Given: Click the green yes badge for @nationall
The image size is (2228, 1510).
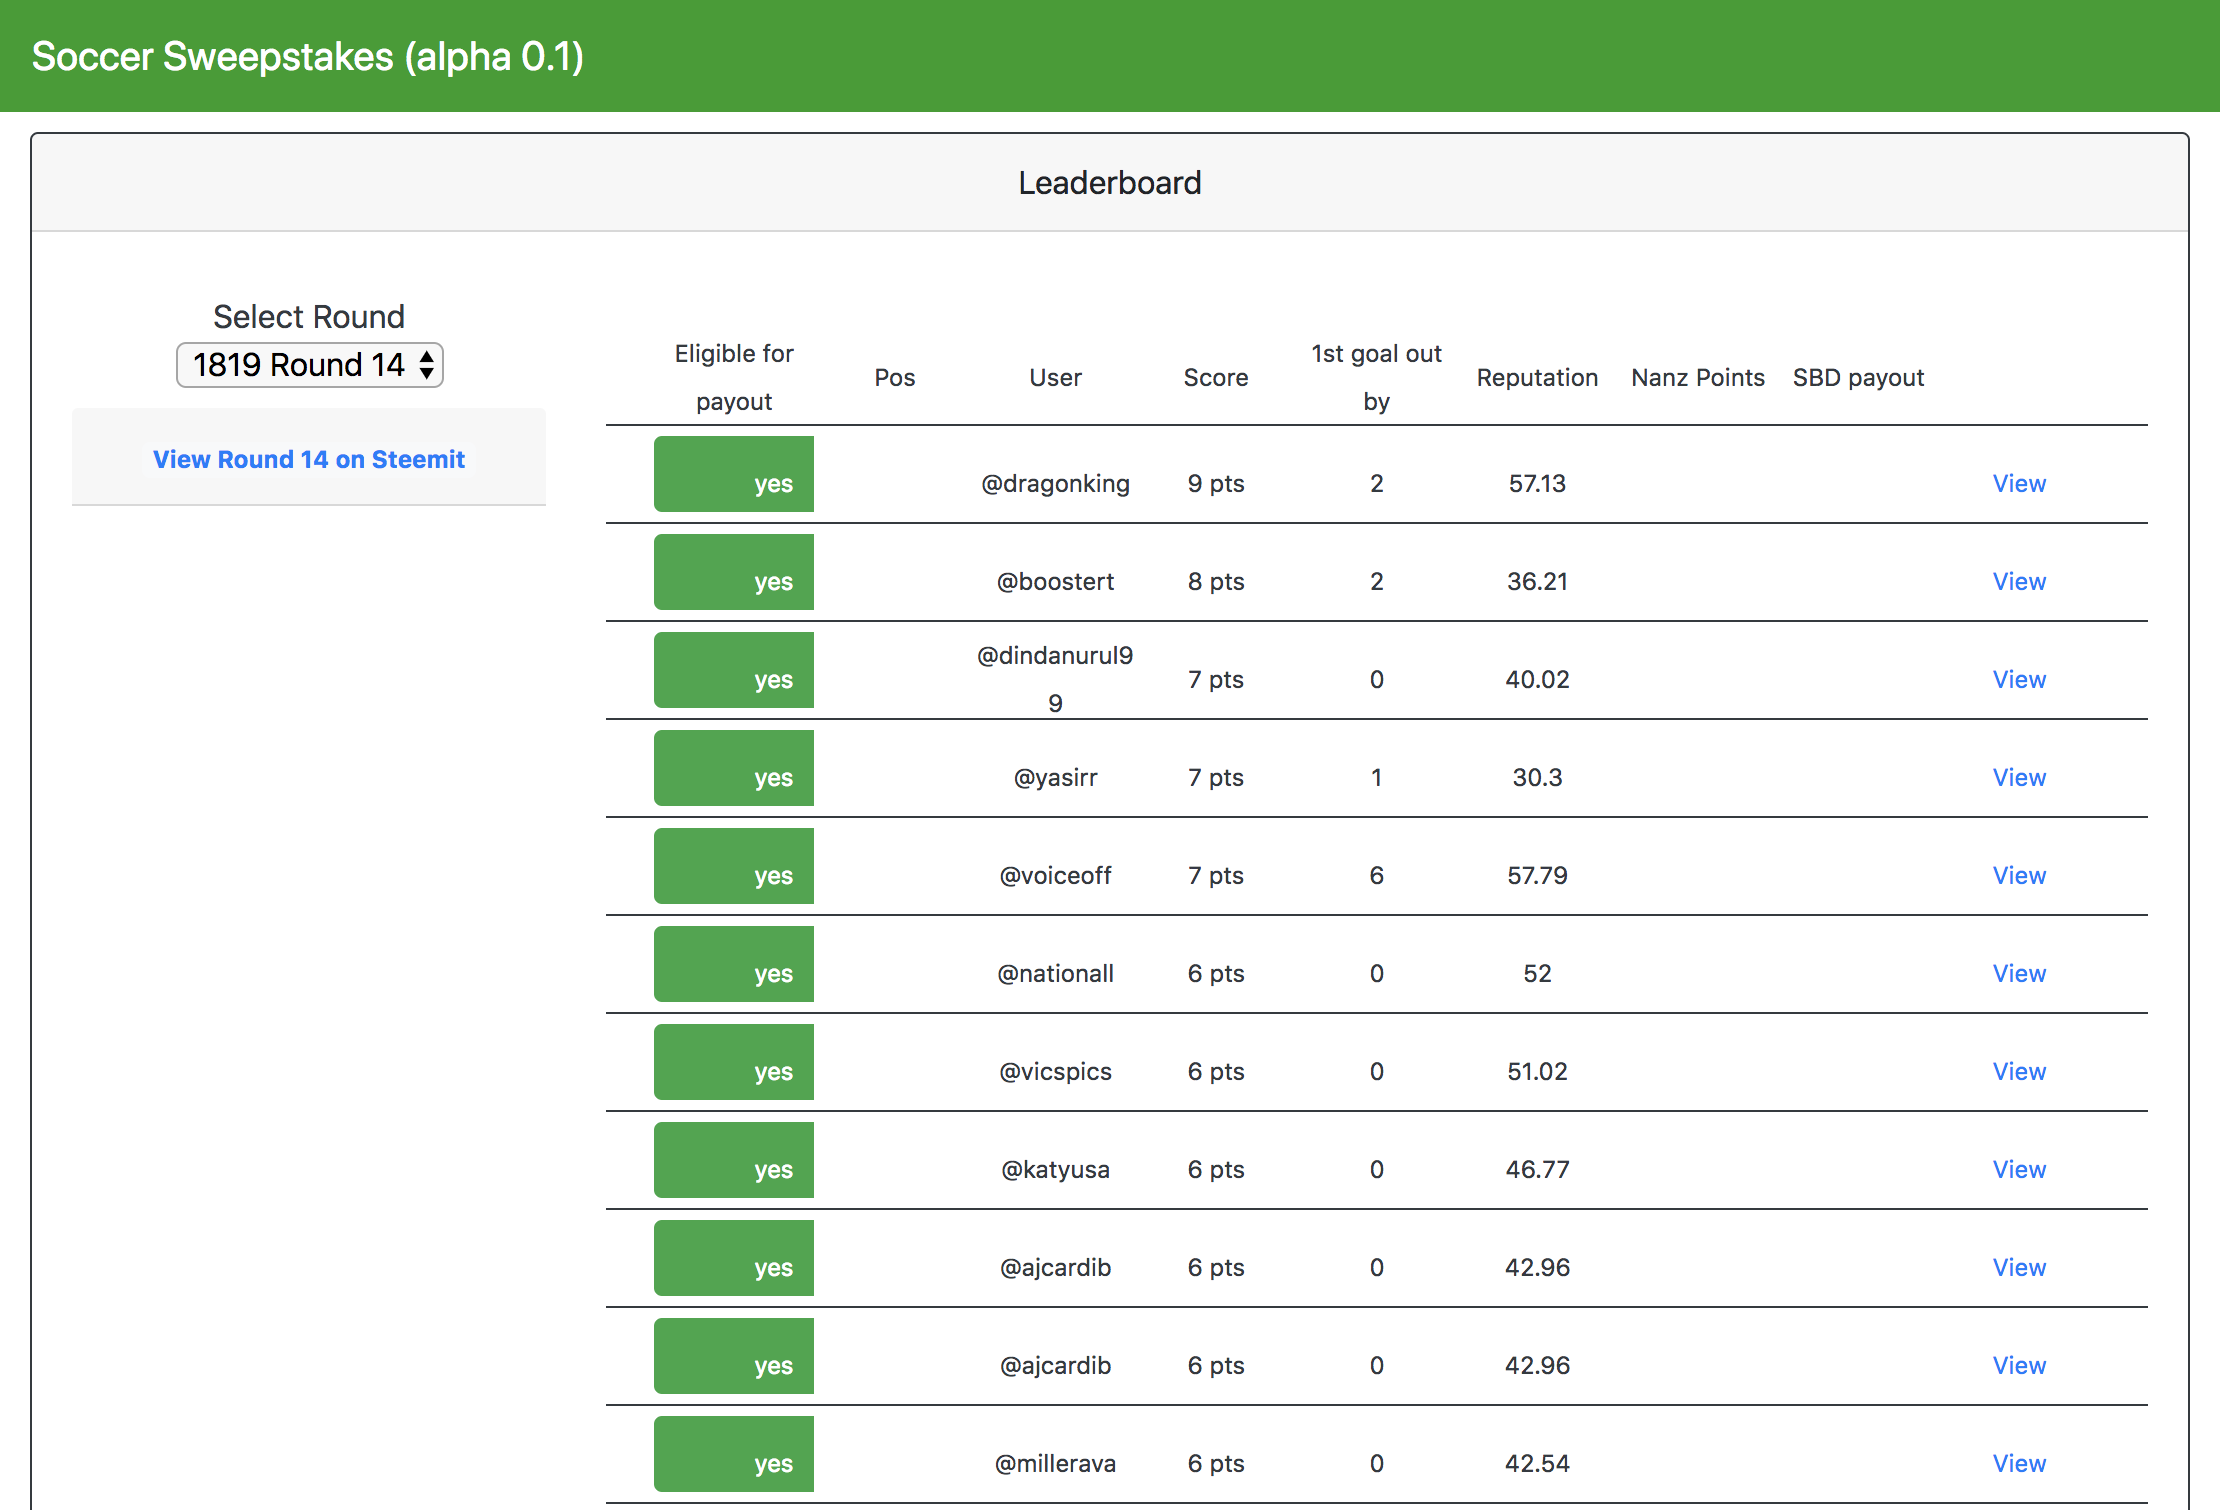Looking at the screenshot, I should pos(734,964).
